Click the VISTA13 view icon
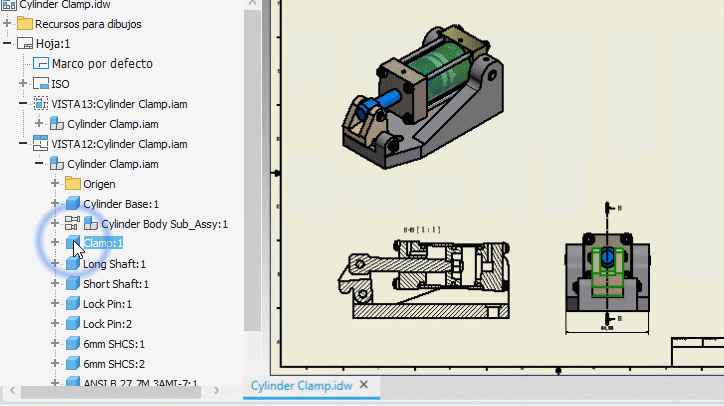Viewport: 724px width, 406px height. (41, 103)
